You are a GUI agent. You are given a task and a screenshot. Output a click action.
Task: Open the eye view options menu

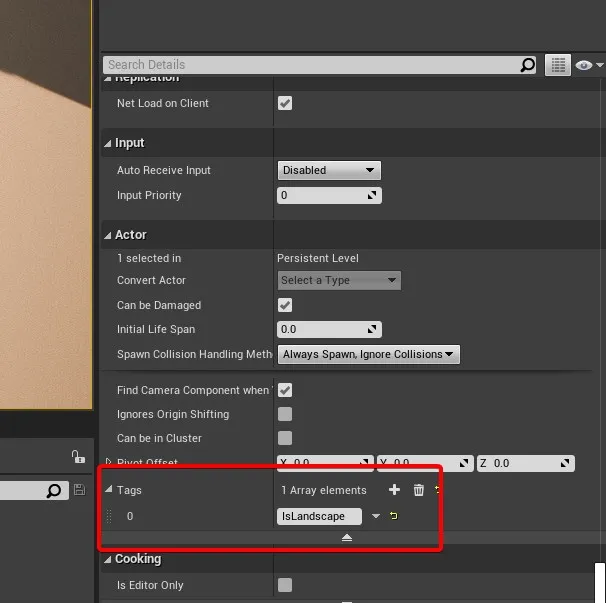coord(590,65)
